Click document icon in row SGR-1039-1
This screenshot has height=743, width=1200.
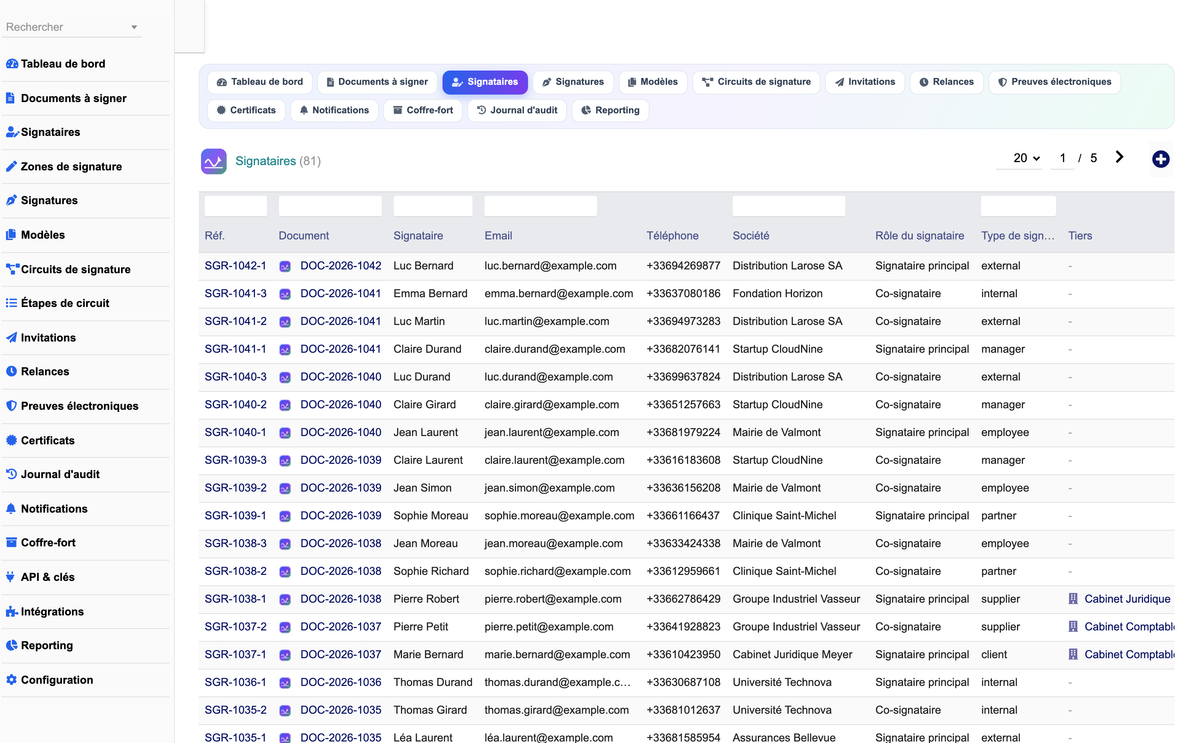click(285, 517)
